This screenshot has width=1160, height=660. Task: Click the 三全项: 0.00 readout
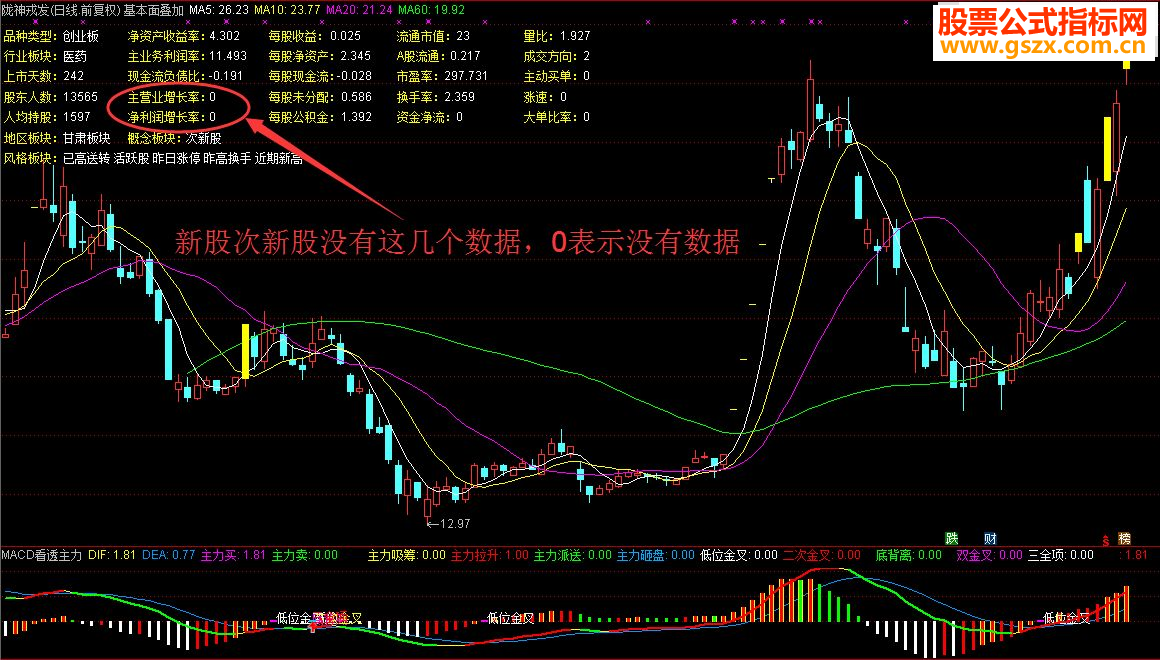[x=1060, y=554]
